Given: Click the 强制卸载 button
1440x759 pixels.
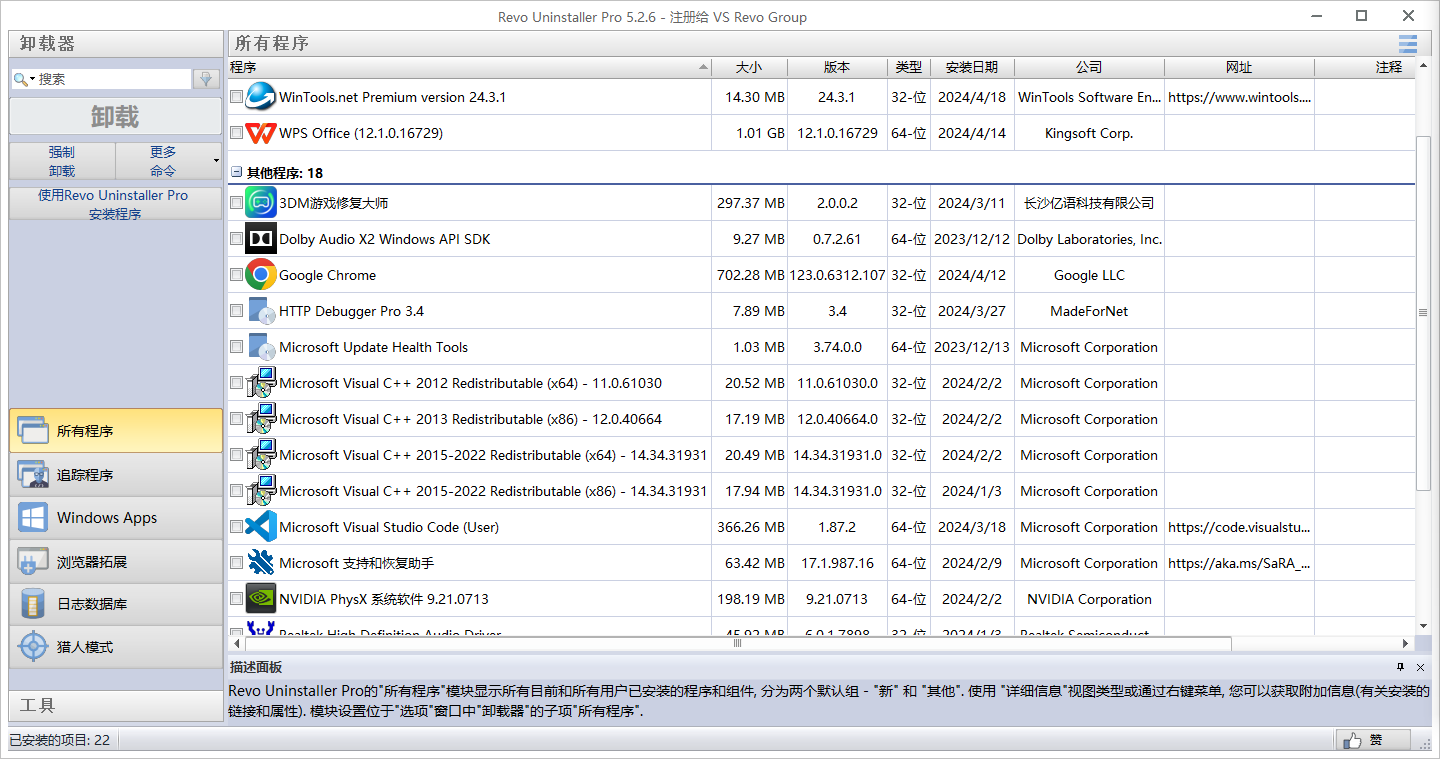Looking at the screenshot, I should tap(62, 161).
